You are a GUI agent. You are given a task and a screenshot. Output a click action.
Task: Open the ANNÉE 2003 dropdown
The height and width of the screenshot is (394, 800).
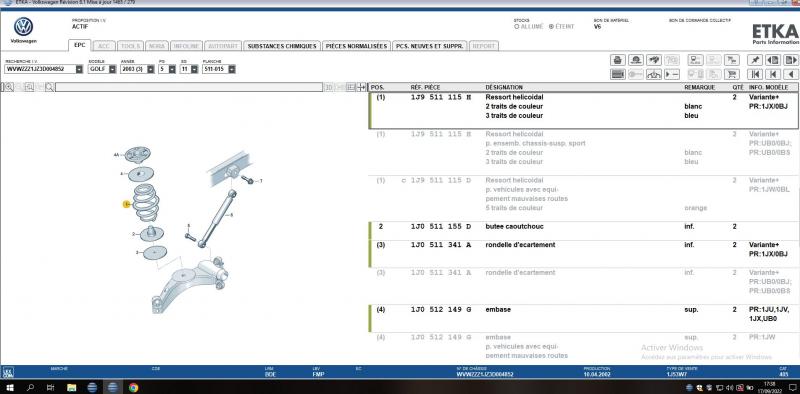pos(151,69)
